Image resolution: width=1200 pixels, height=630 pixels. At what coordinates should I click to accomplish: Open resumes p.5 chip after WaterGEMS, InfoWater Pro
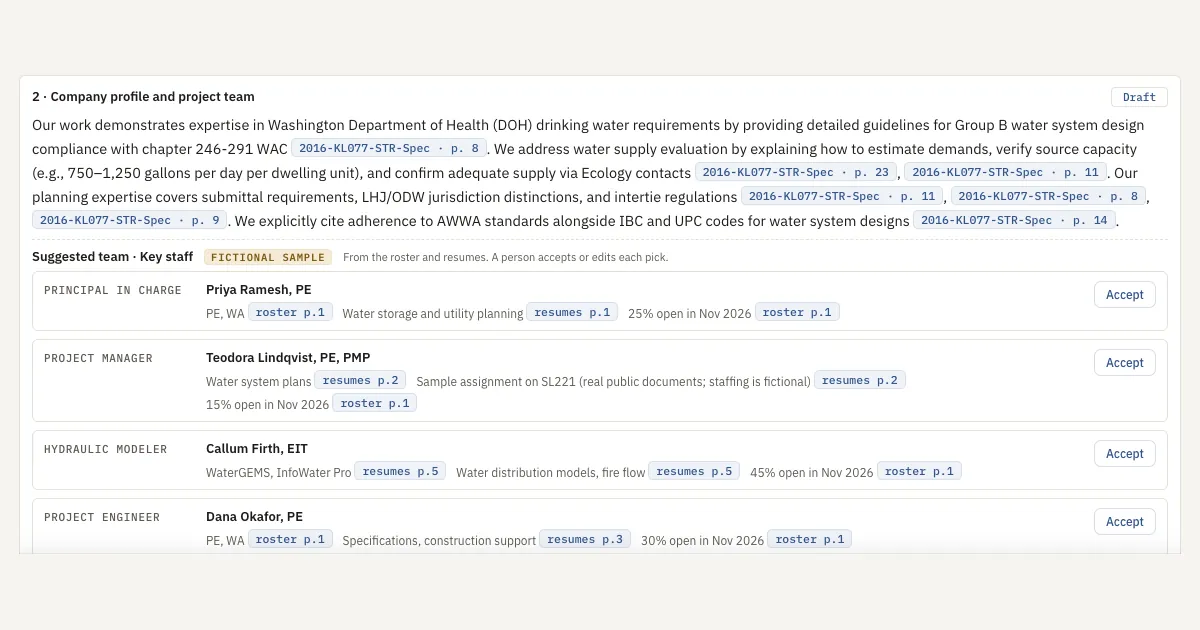[401, 471]
